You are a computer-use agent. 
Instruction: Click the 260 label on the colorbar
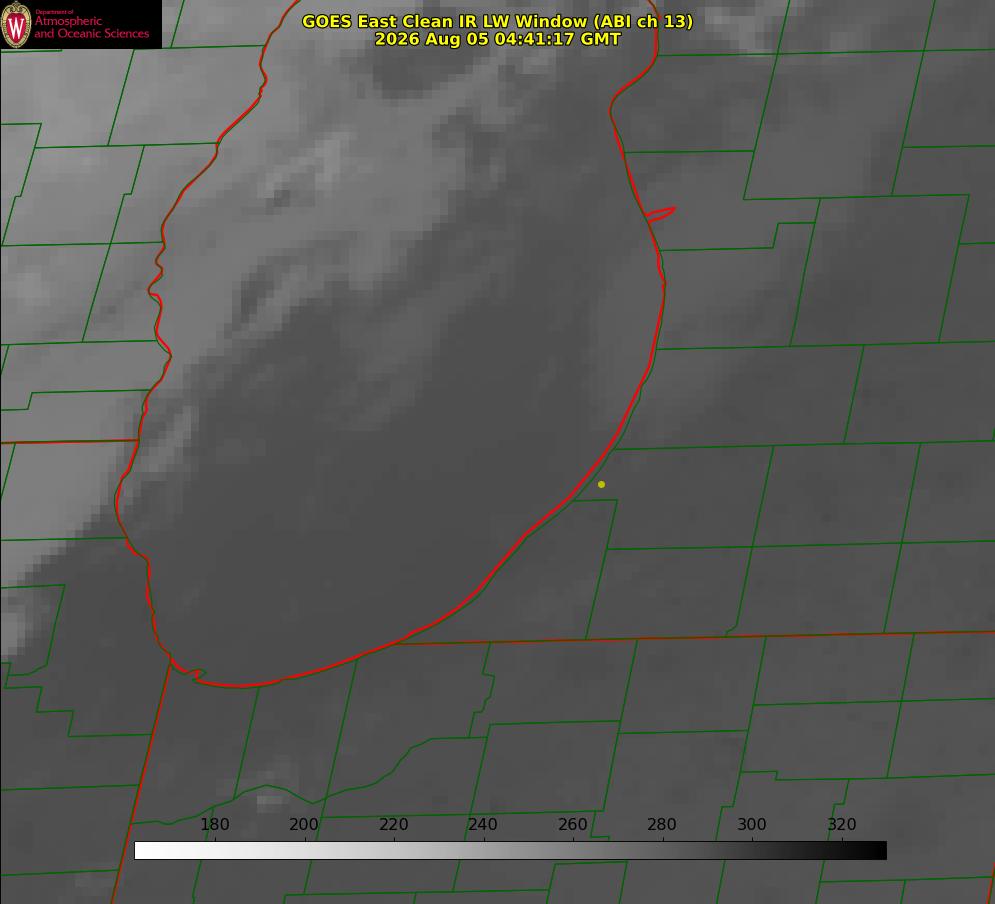click(x=572, y=824)
